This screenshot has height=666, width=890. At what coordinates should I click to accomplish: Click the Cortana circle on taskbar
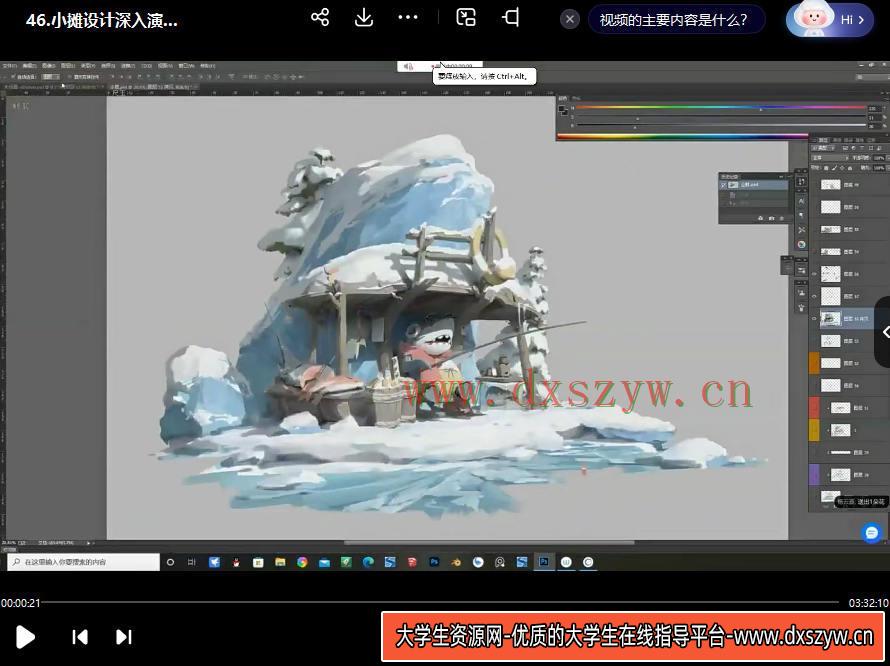click(170, 562)
